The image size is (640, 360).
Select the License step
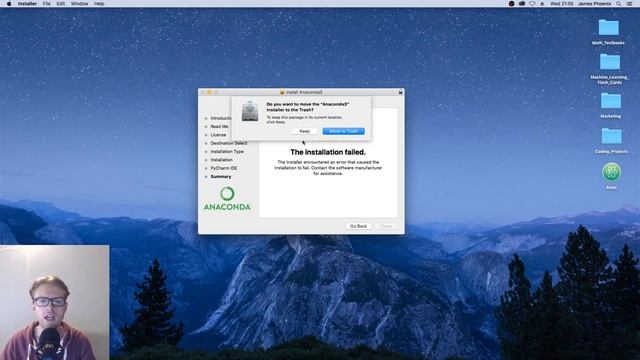point(218,135)
